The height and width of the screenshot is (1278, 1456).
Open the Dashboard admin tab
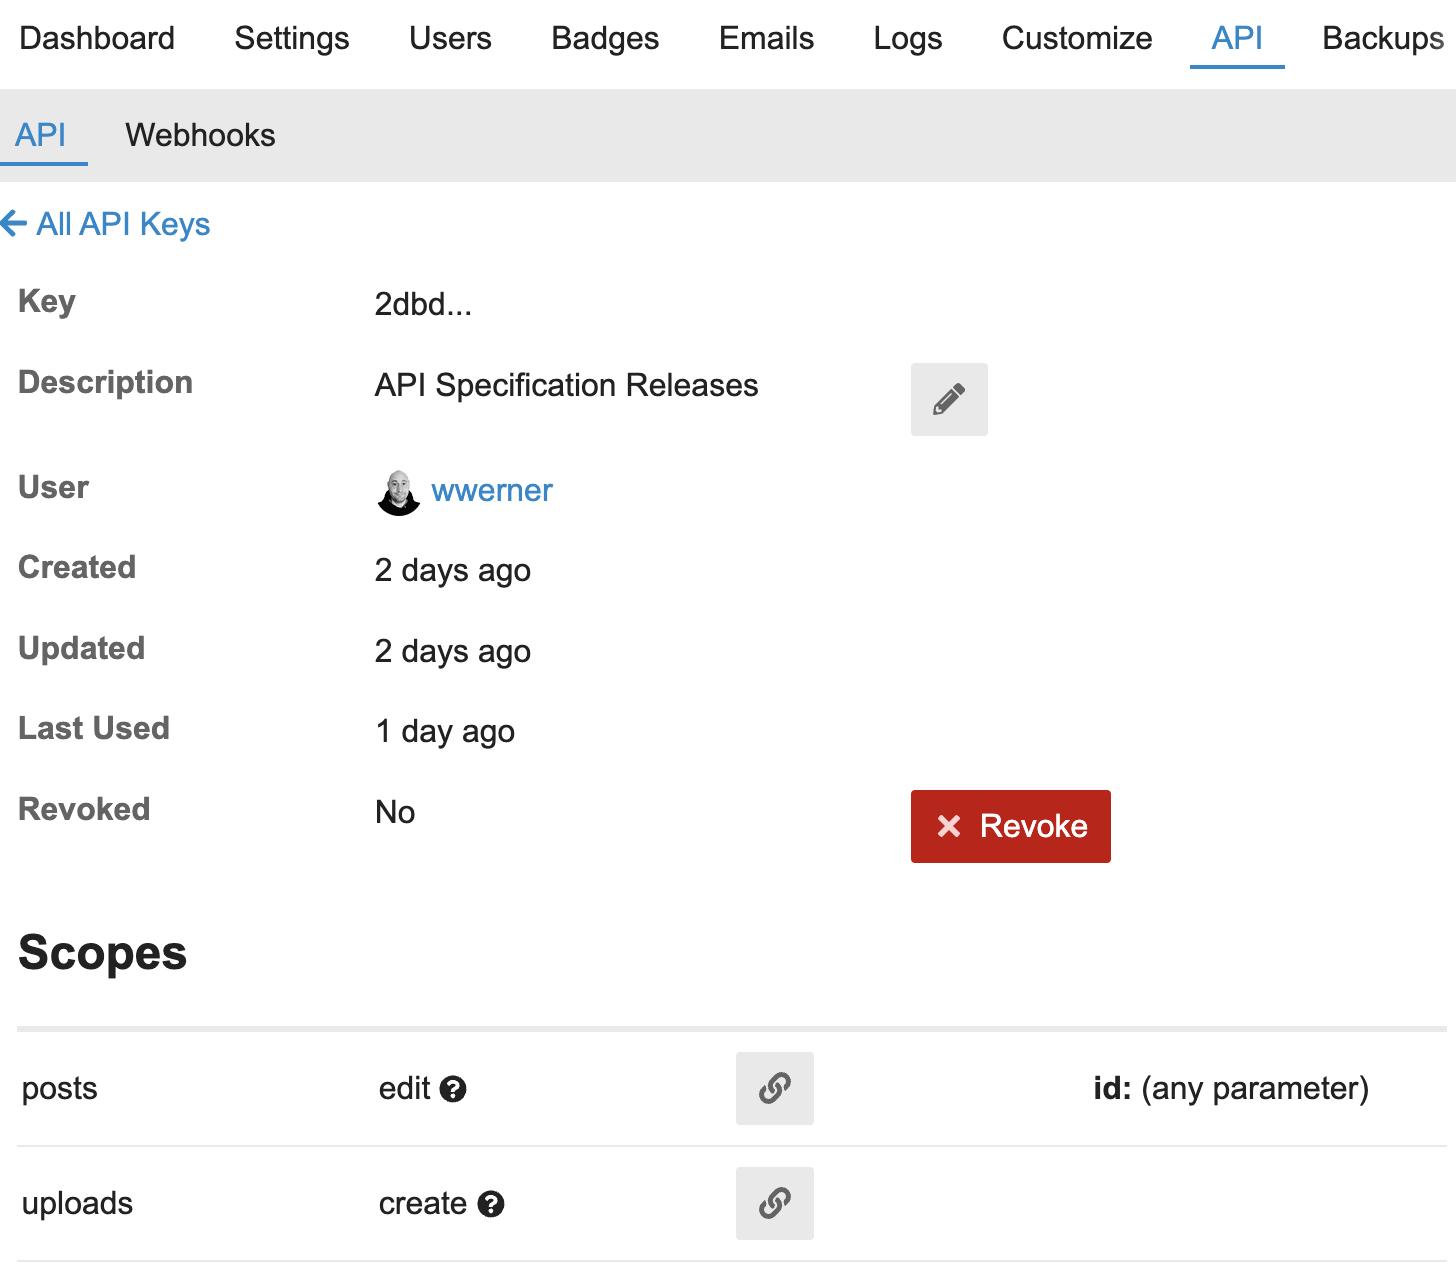pyautogui.click(x=97, y=38)
